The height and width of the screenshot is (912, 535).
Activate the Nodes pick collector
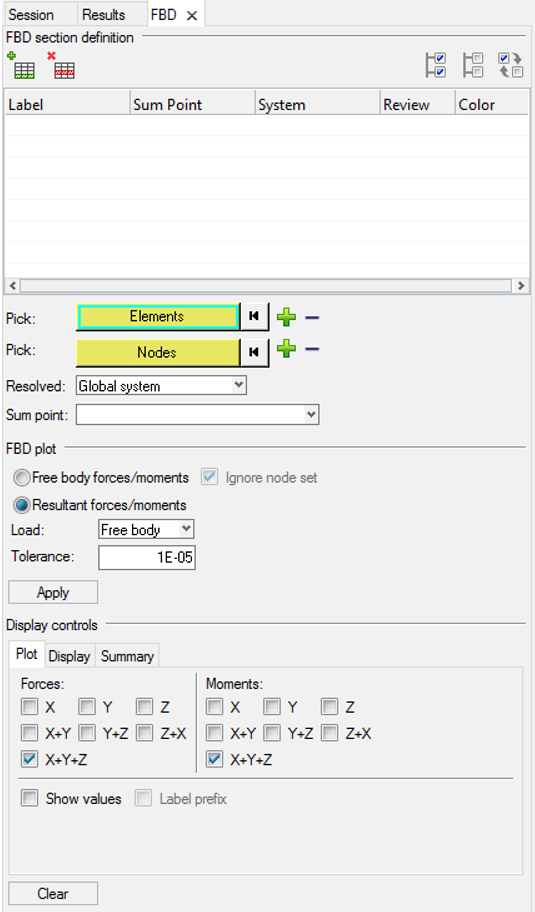(x=158, y=352)
